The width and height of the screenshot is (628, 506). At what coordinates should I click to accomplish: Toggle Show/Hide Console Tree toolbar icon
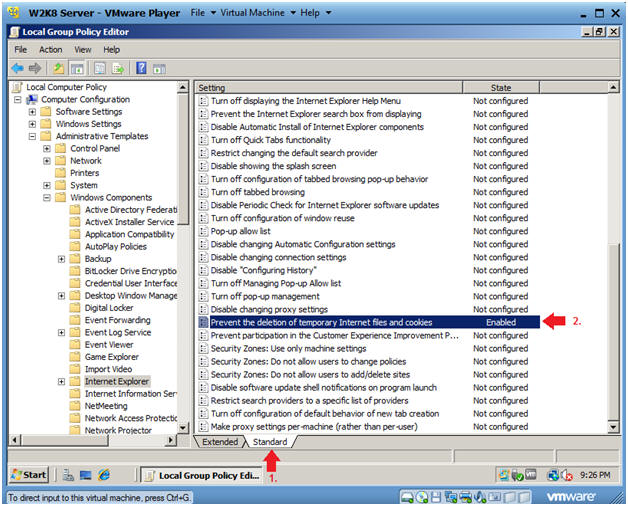tap(77, 69)
